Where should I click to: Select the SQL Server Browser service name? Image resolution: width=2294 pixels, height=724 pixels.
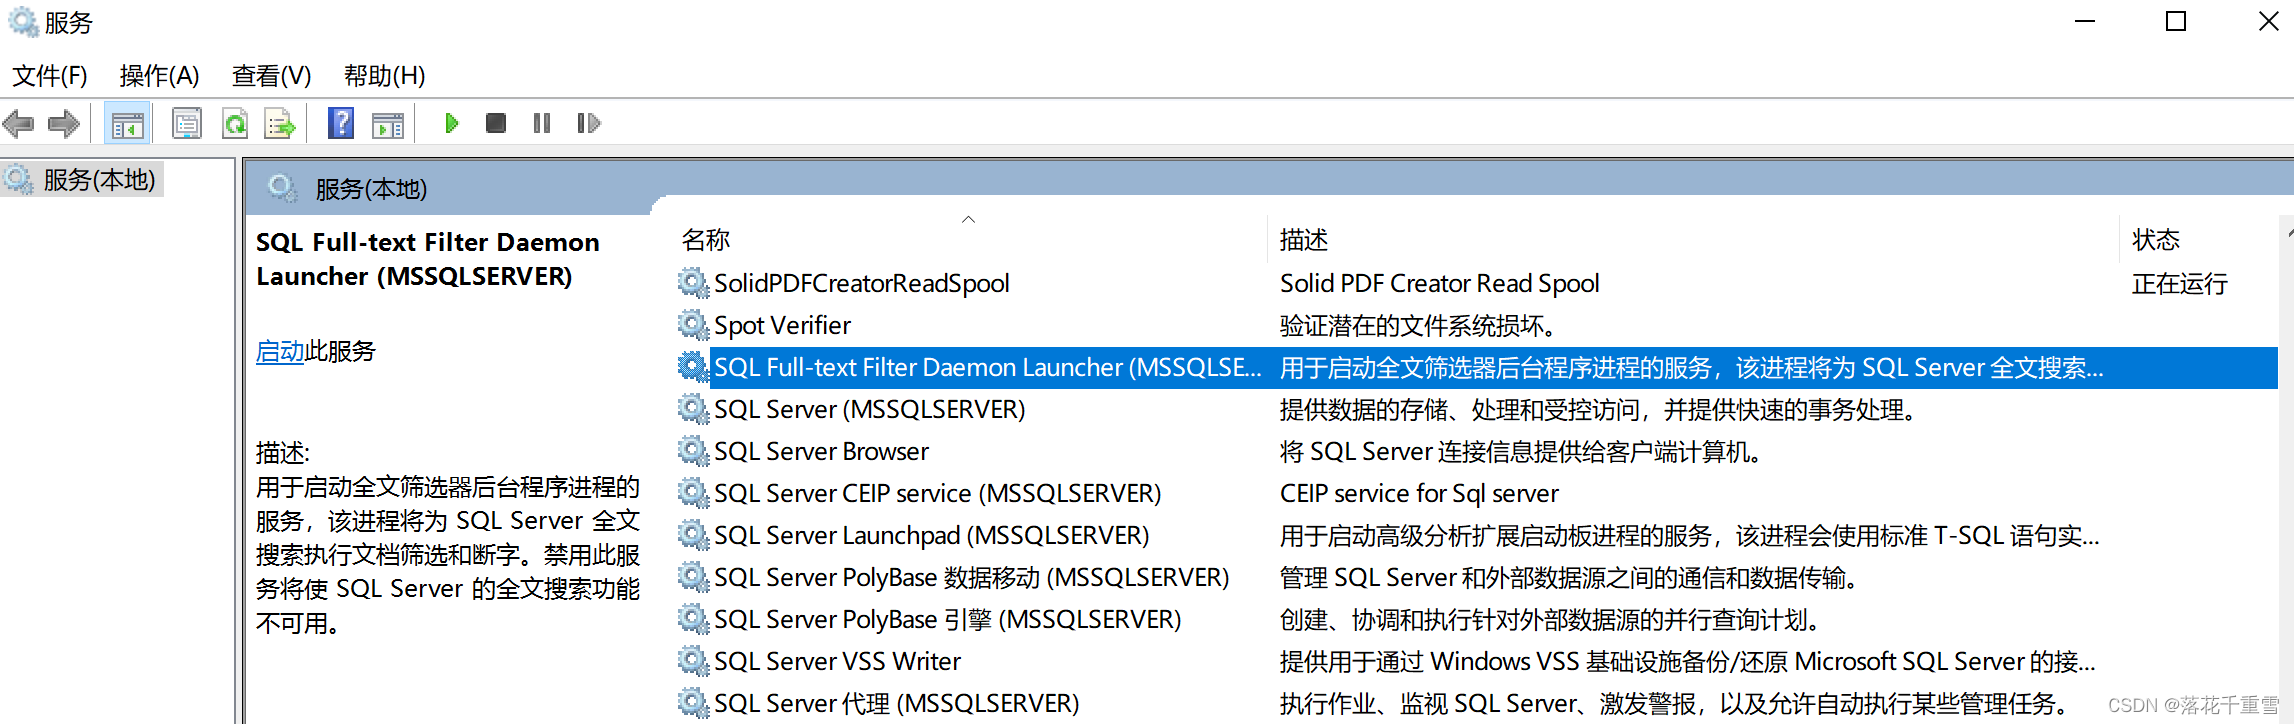[822, 451]
